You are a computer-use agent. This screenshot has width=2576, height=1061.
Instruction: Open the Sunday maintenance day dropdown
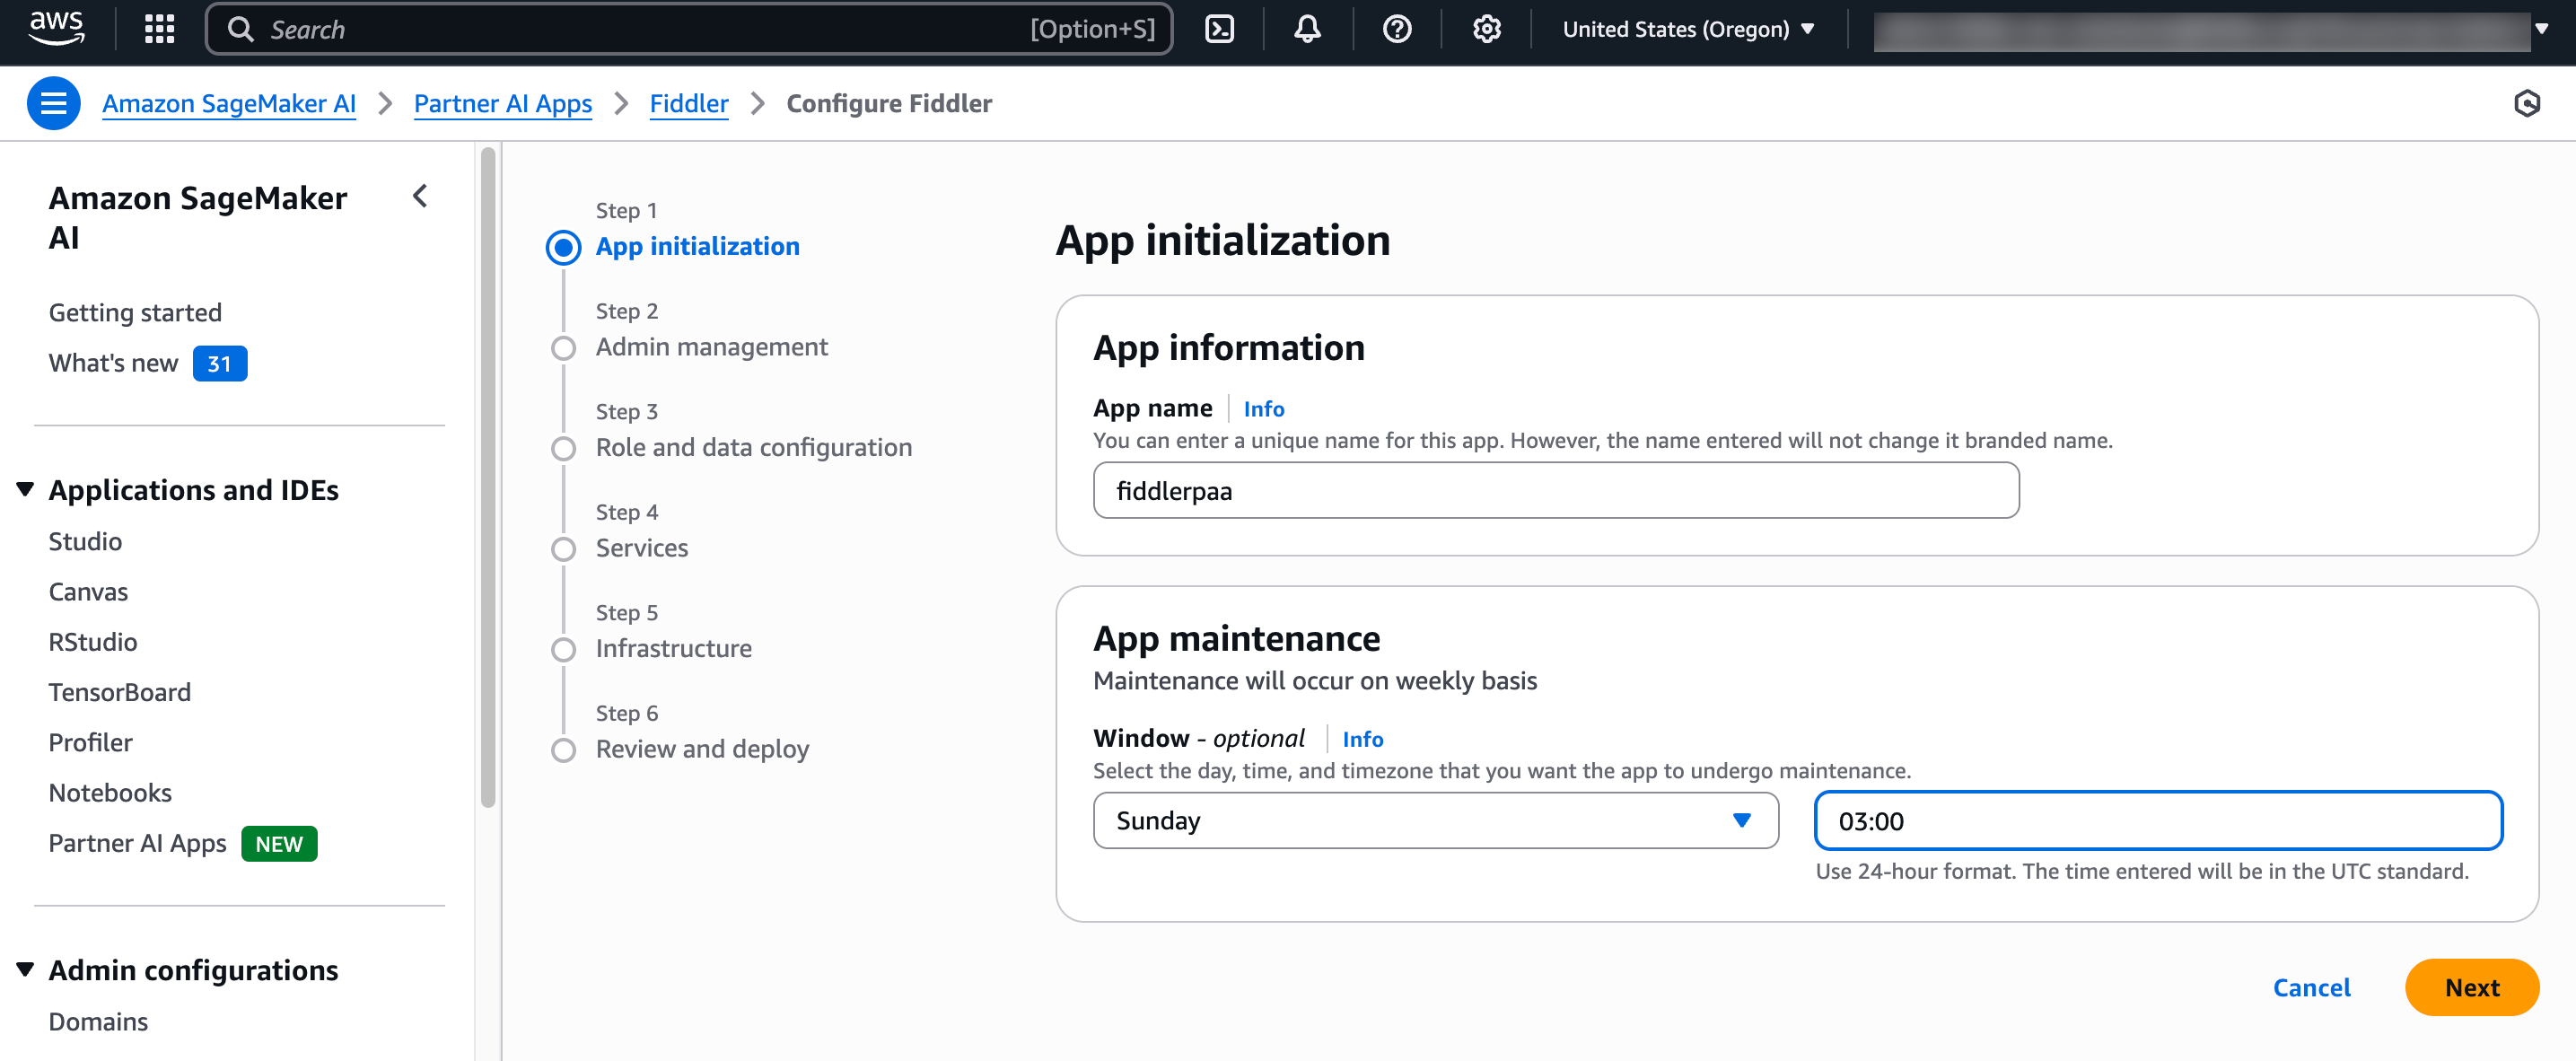[1435, 820]
